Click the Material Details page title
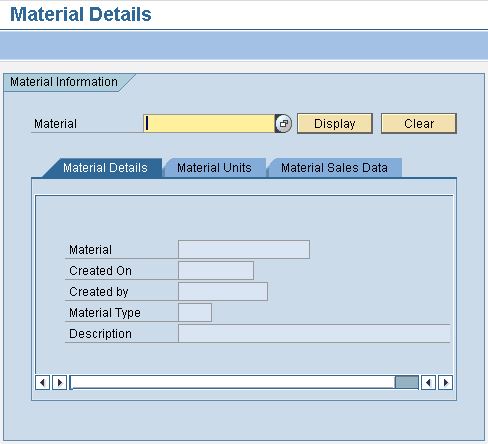 pyautogui.click(x=81, y=14)
